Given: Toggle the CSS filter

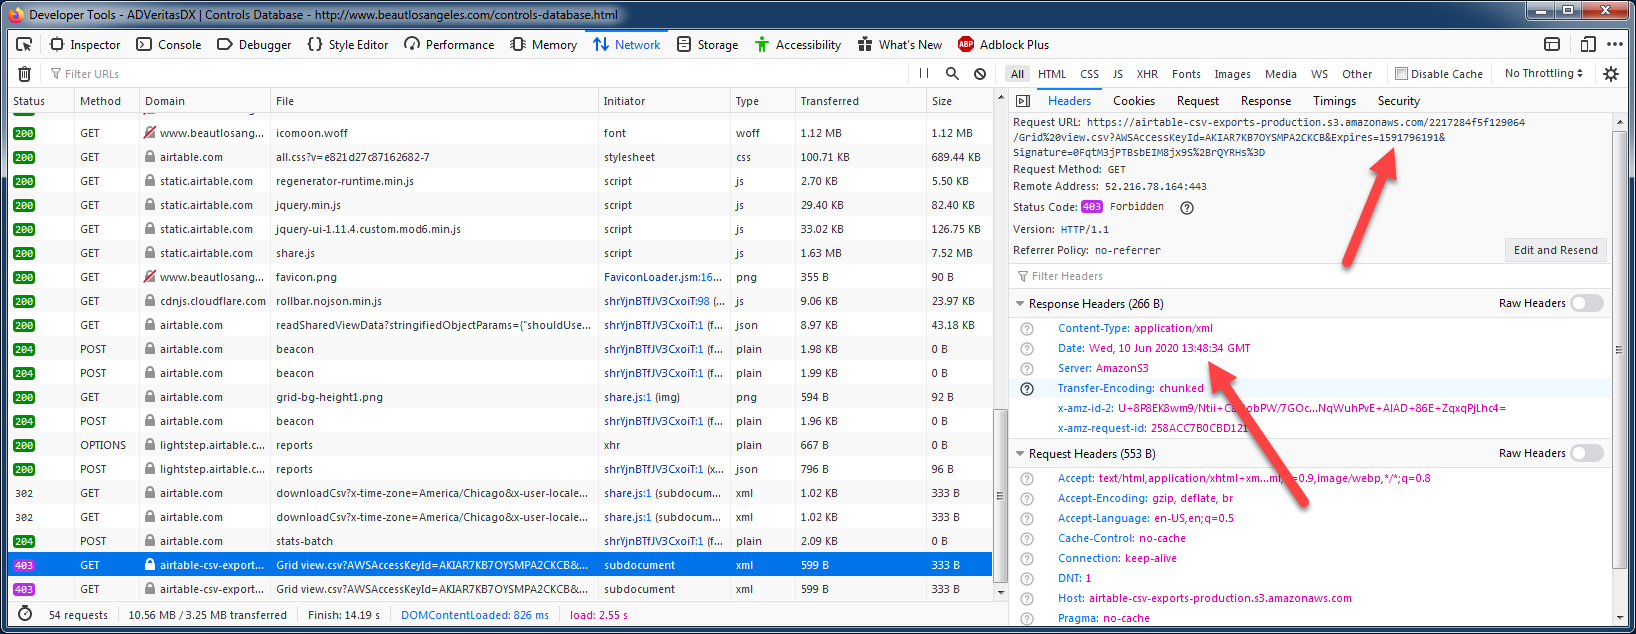Looking at the screenshot, I should click(x=1090, y=74).
